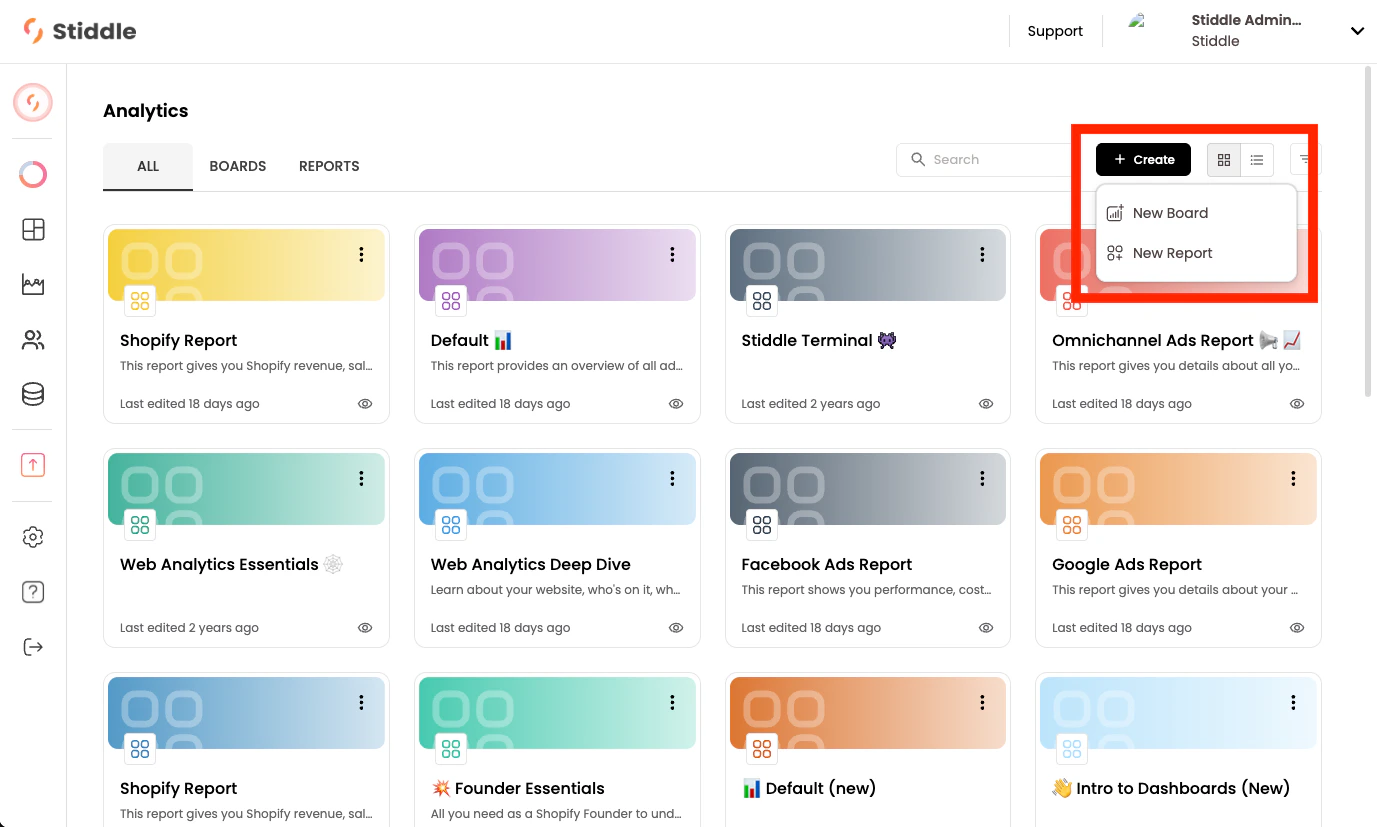Open three-dot menu on Founder Essentials card
This screenshot has width=1377, height=827.
point(672,703)
